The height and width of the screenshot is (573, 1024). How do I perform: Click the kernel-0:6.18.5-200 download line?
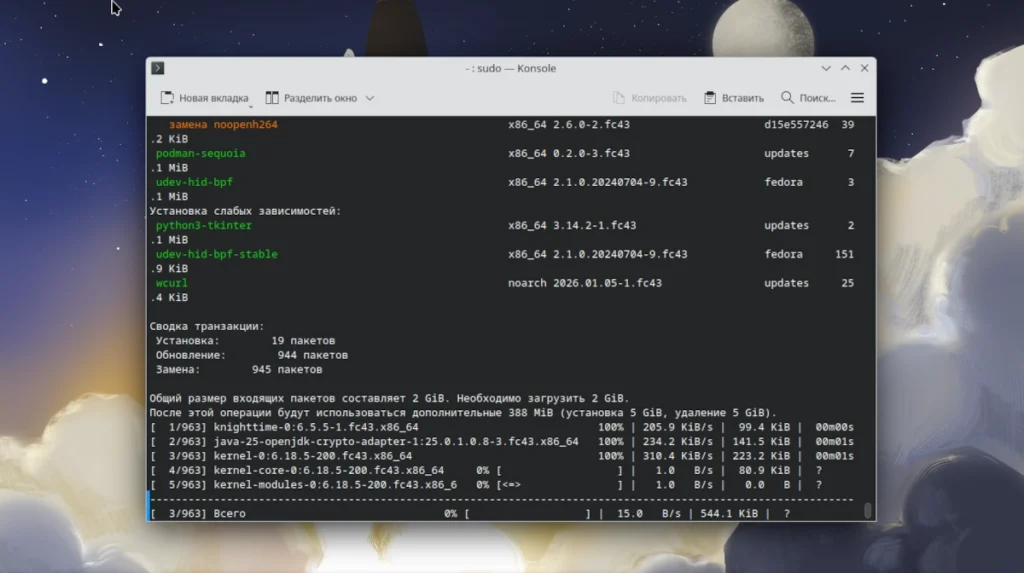(x=502, y=456)
